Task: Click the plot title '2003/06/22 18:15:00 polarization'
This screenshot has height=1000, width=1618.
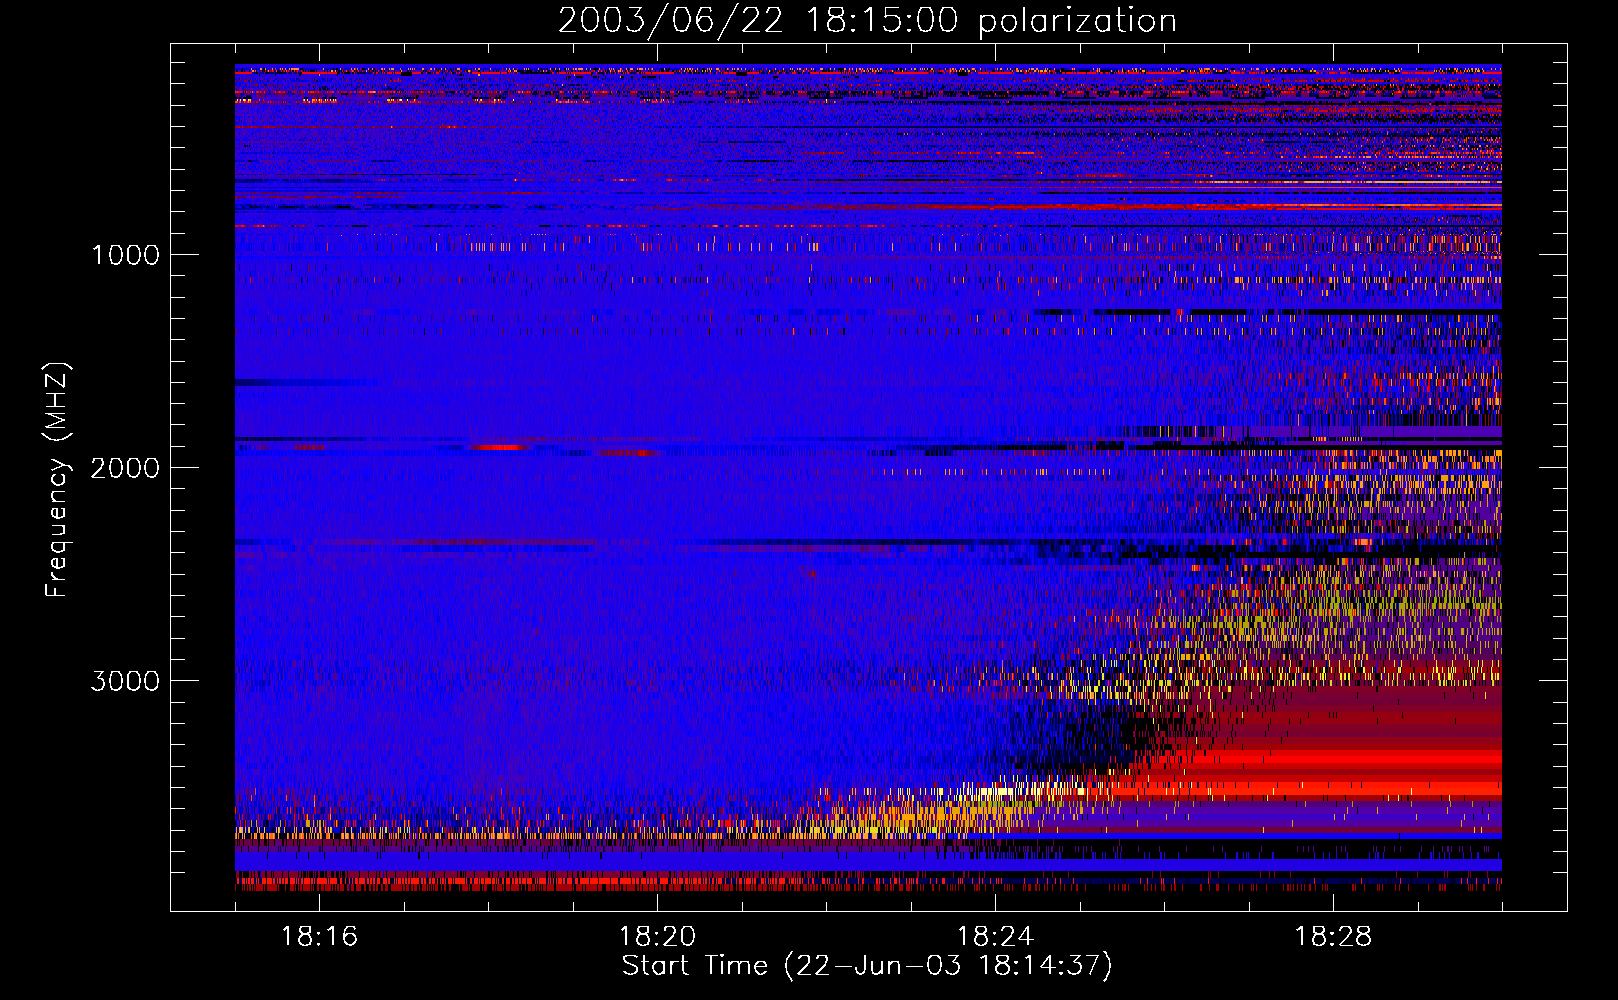Action: (x=867, y=20)
